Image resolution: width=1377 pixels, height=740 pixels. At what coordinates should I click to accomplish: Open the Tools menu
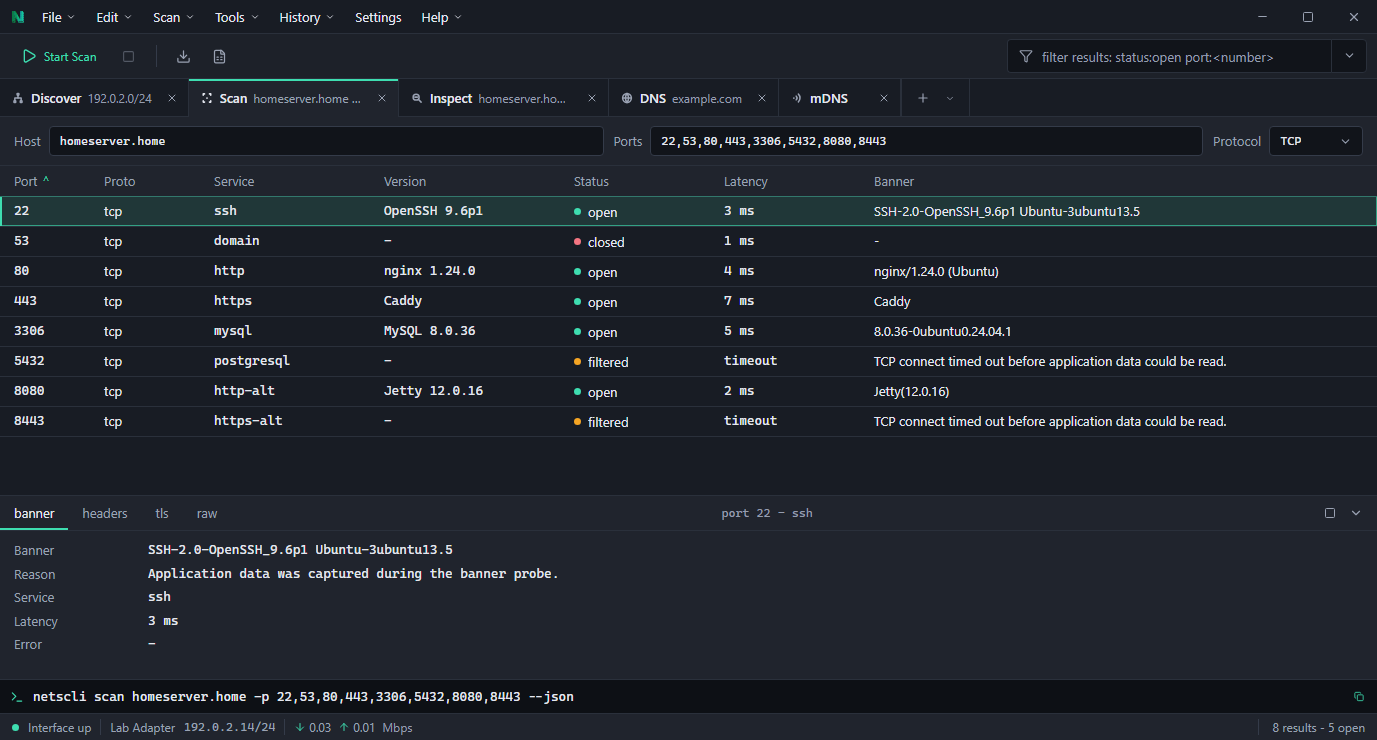point(237,17)
